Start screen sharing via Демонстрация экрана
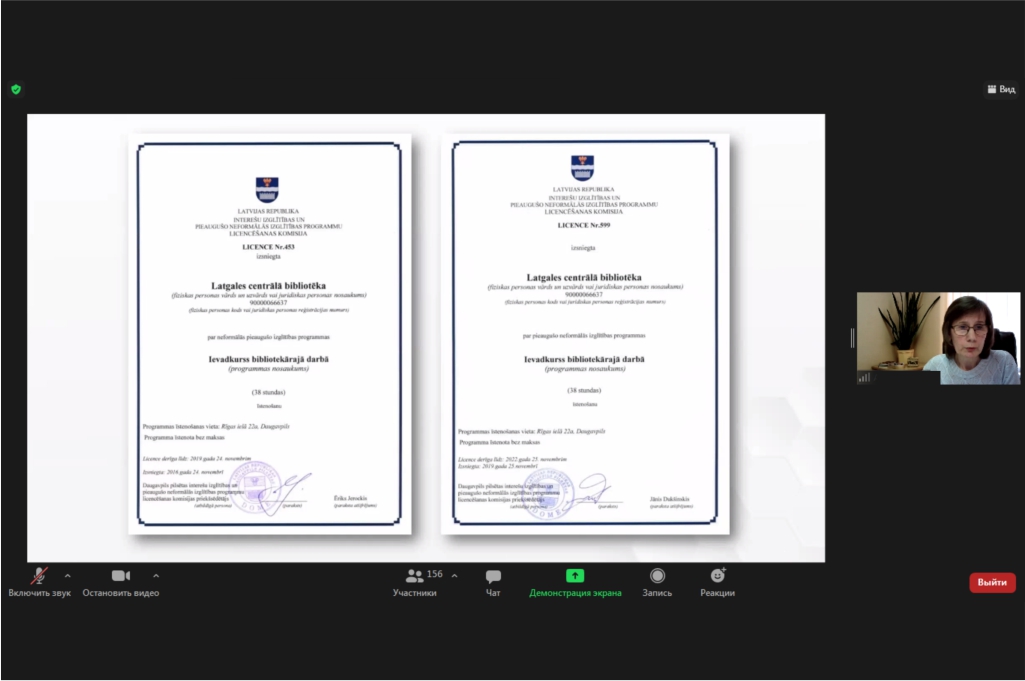 575,582
